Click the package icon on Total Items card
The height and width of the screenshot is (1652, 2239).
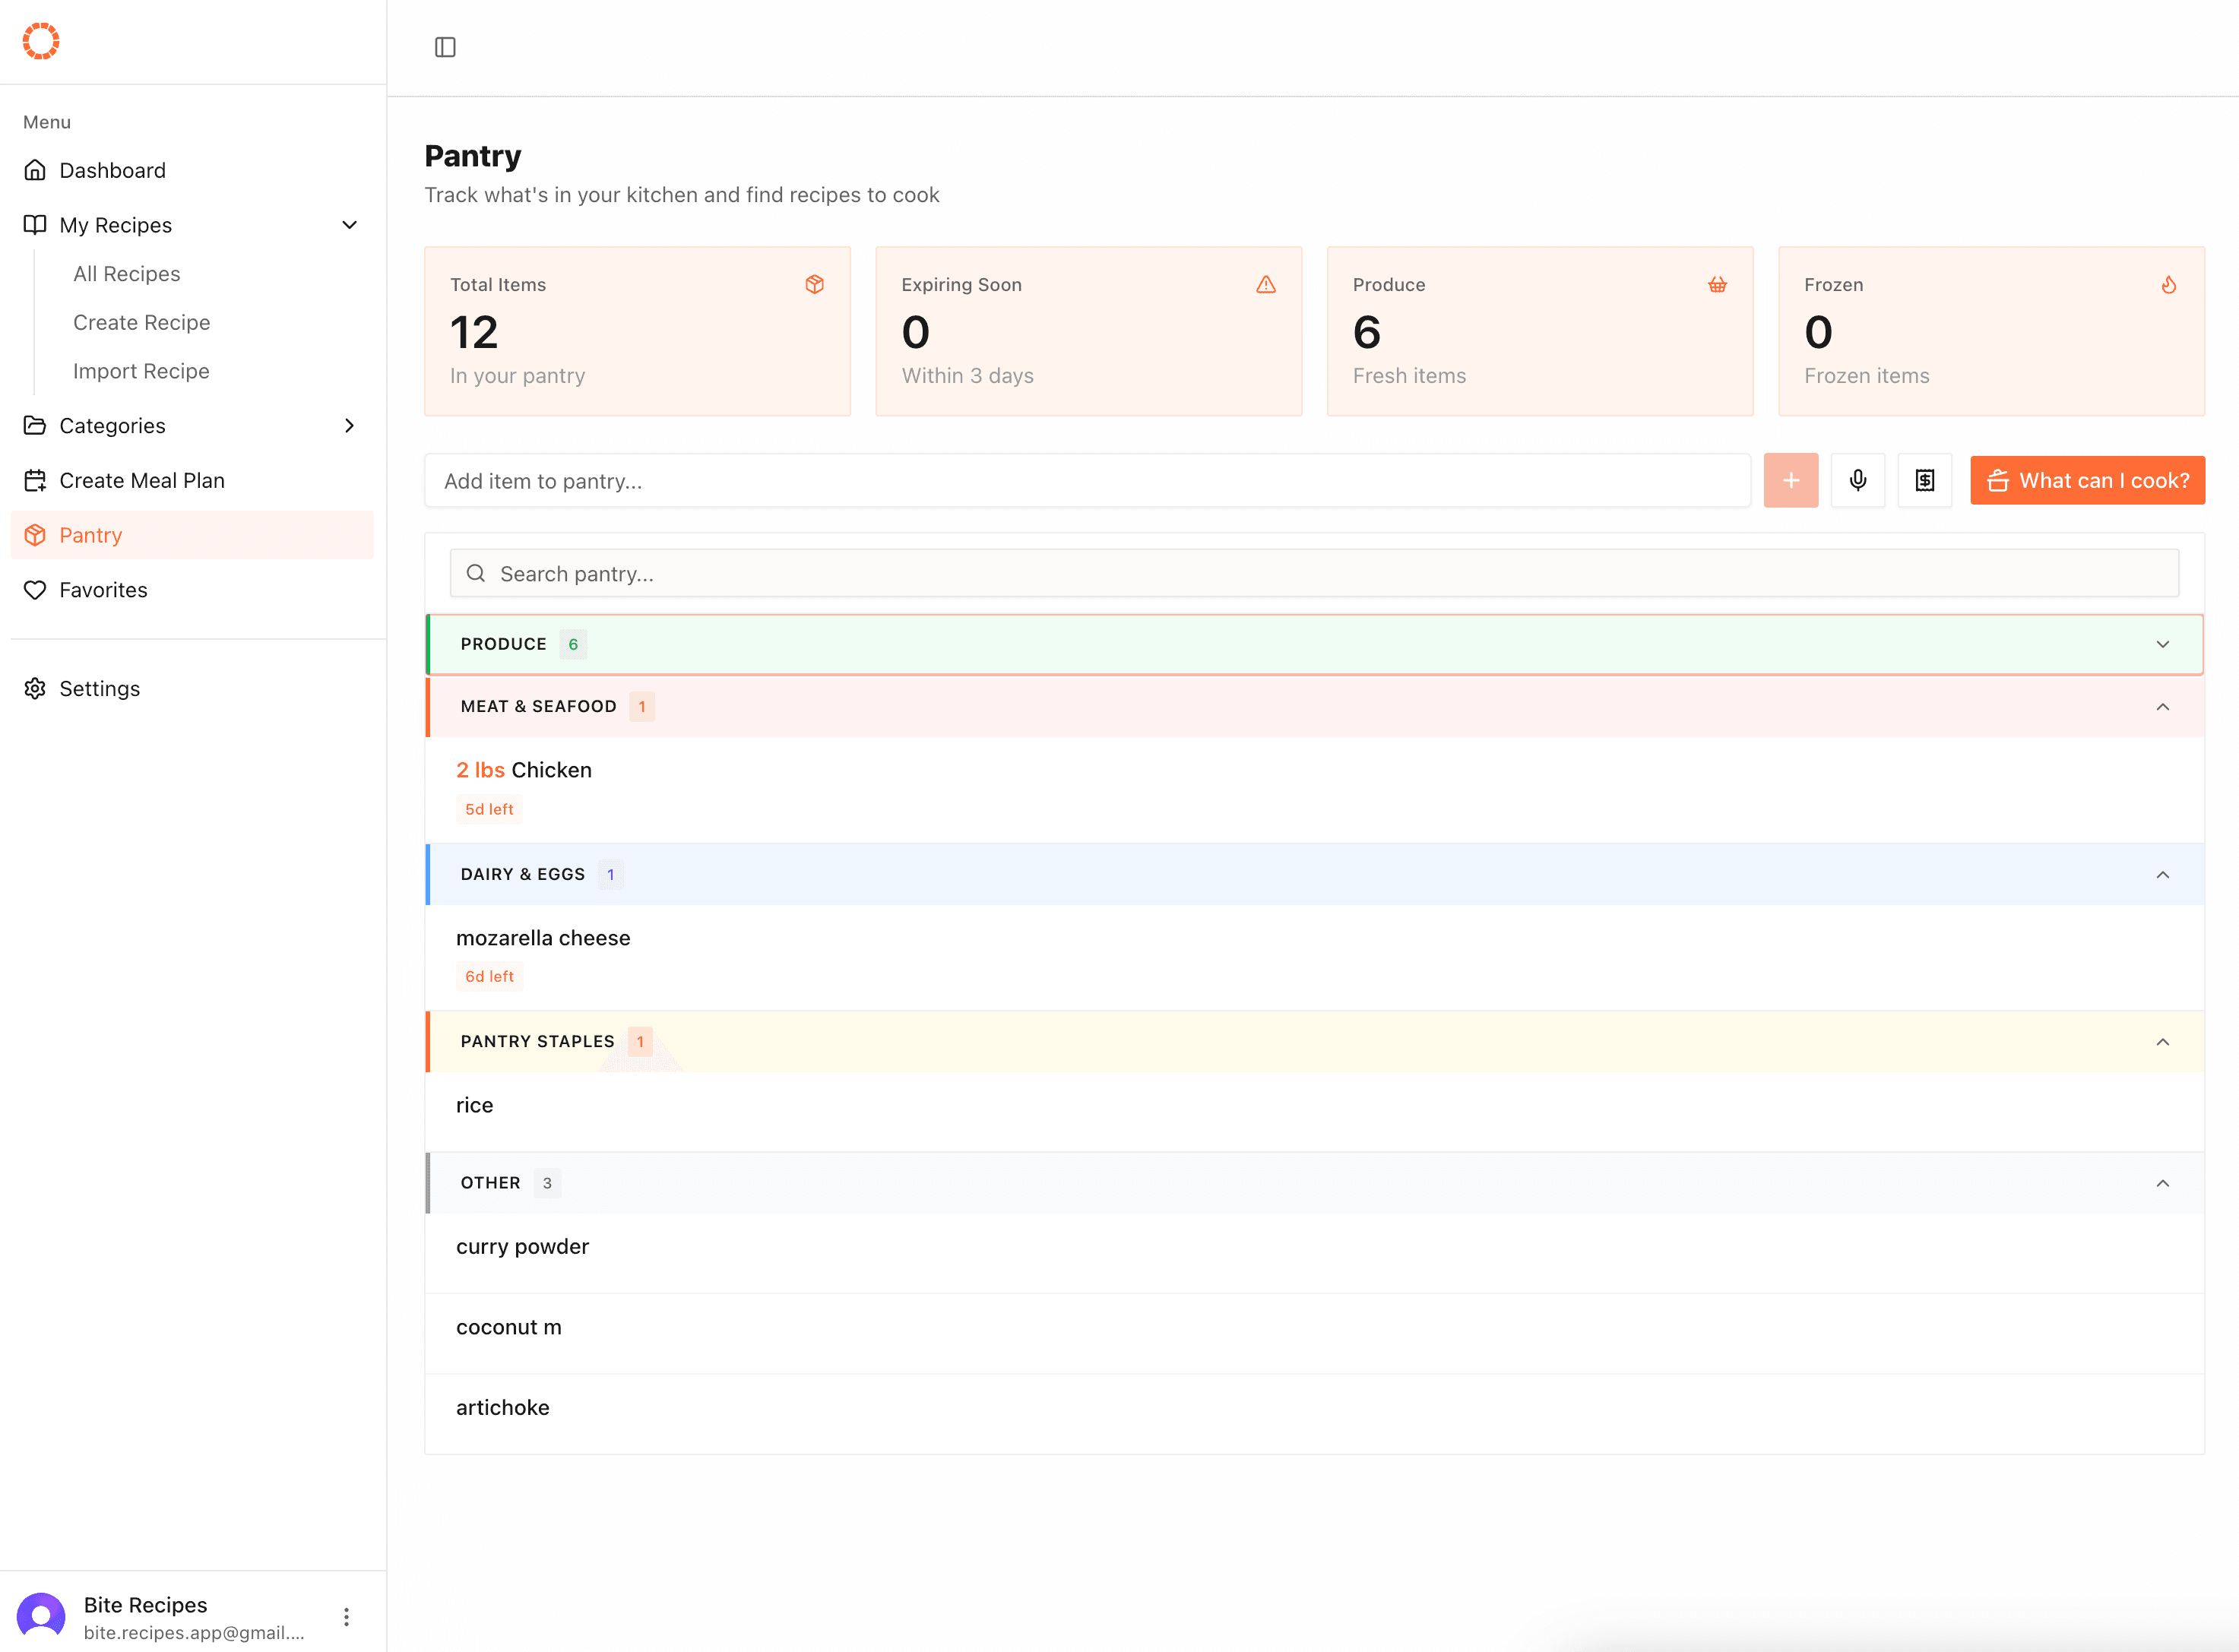[815, 284]
